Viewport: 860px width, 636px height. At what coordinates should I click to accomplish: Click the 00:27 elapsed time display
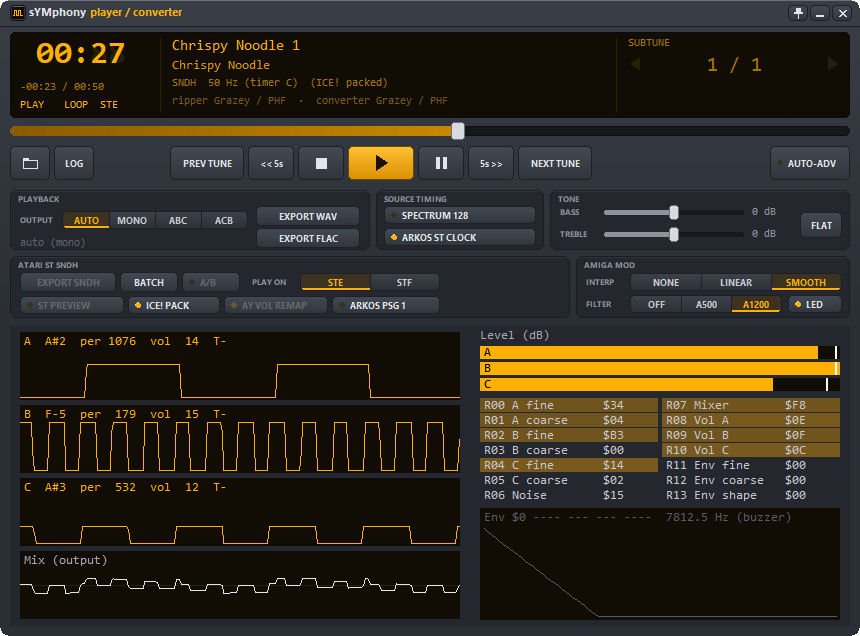pyautogui.click(x=80, y=54)
